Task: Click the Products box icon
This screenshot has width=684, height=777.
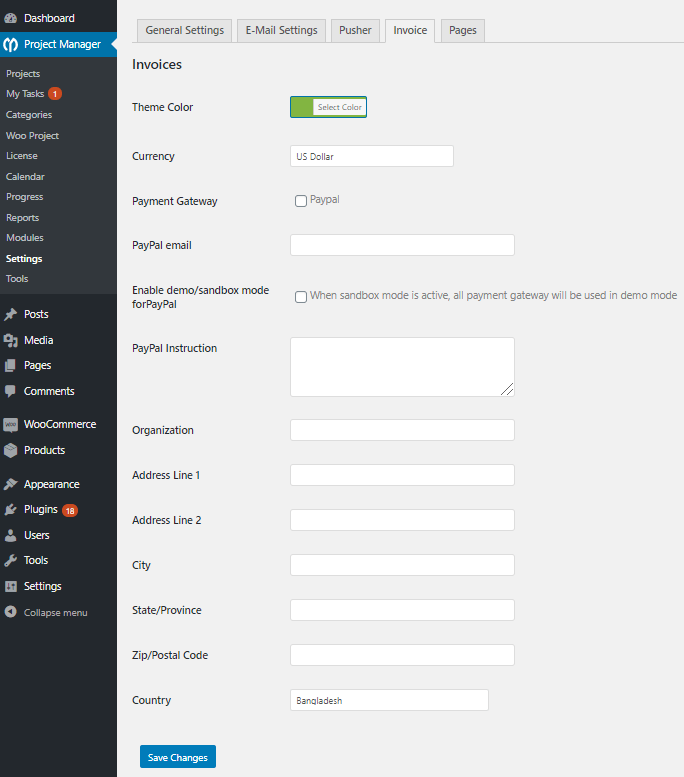Action: click(x=10, y=450)
